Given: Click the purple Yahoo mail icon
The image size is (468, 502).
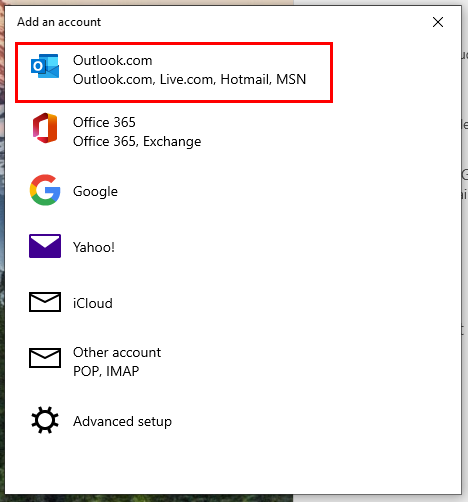Looking at the screenshot, I should pos(45,246).
